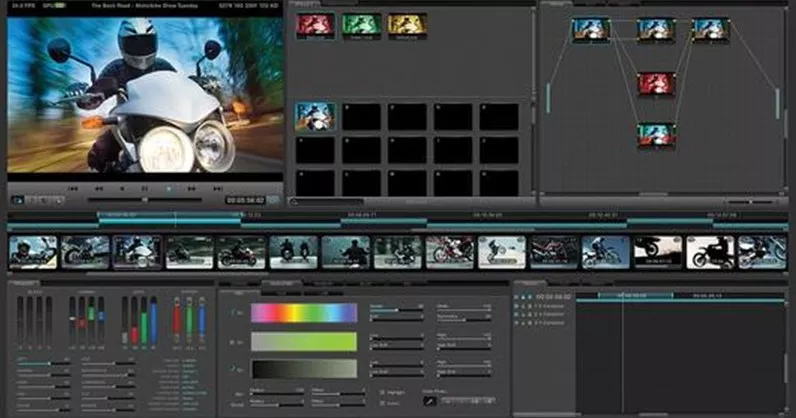This screenshot has width=796, height=418.
Task: Toggle visibility icon of first keyframe track
Action: [x=517, y=307]
